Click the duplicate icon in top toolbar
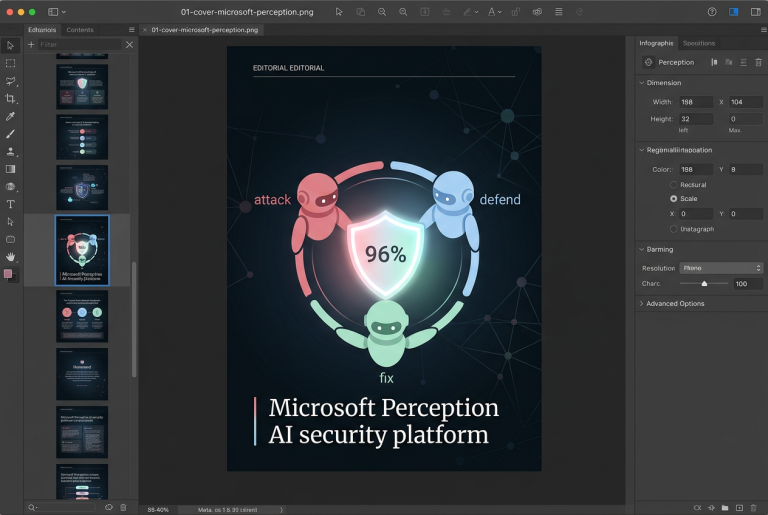 click(x=360, y=12)
